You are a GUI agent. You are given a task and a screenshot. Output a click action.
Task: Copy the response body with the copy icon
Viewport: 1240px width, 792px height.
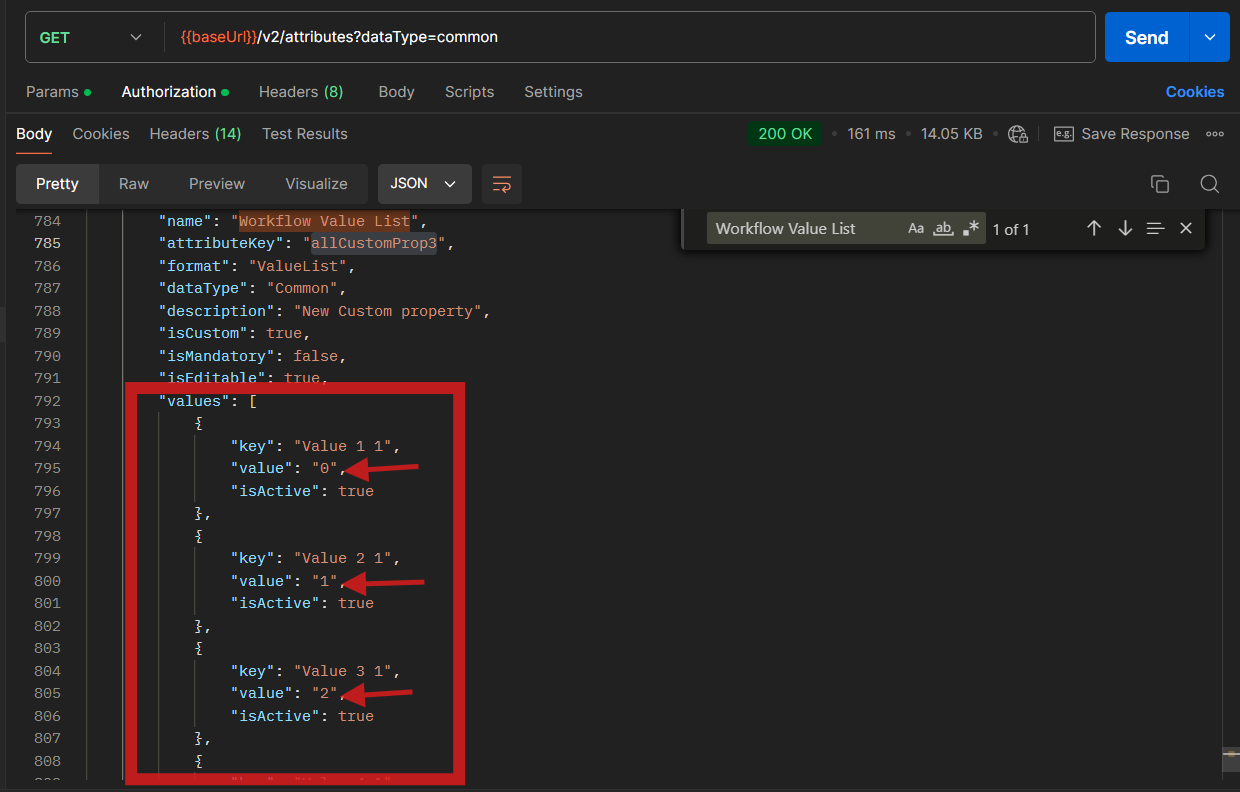tap(1160, 184)
